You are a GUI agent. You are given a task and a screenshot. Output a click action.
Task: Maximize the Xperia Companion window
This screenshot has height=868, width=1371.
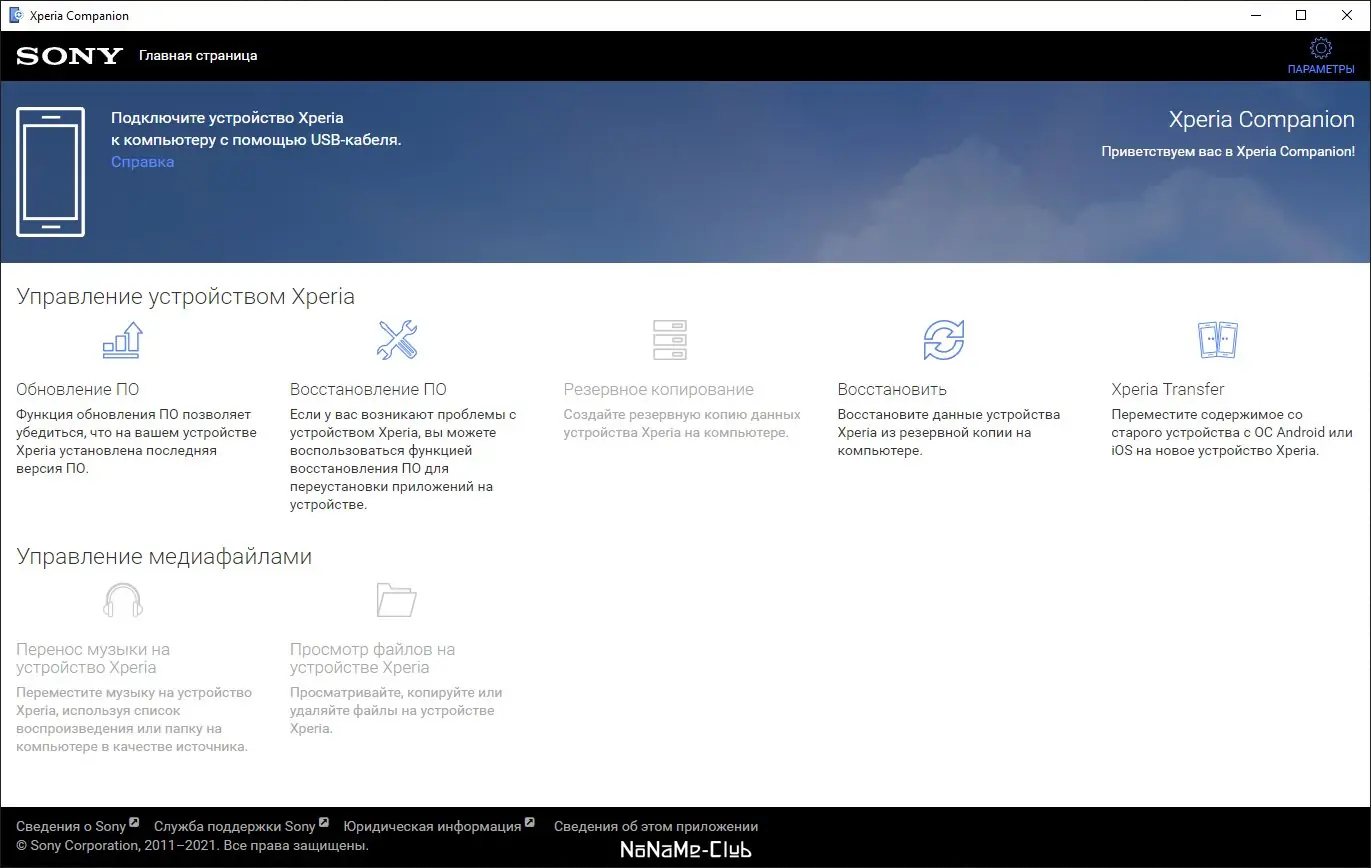1301,15
